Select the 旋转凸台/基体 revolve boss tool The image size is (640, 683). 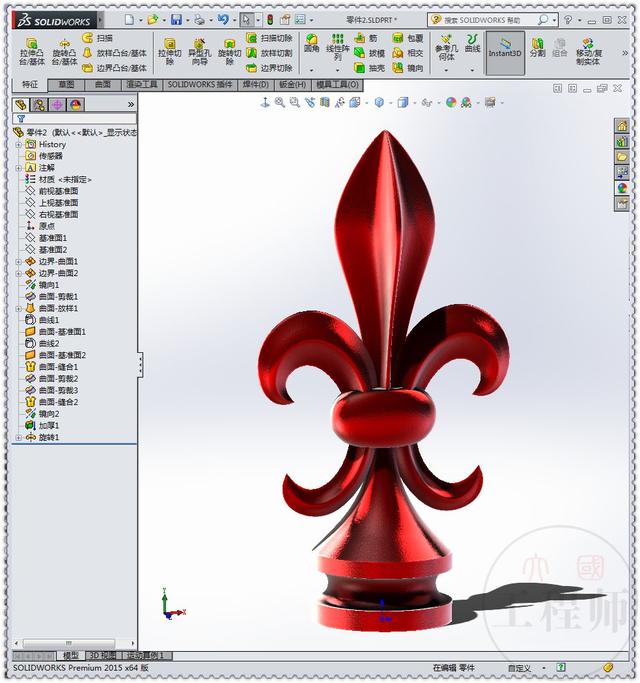pos(64,51)
